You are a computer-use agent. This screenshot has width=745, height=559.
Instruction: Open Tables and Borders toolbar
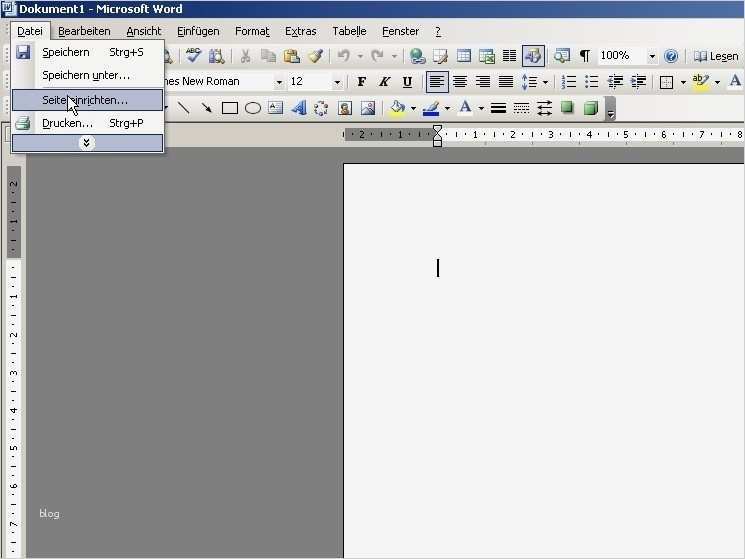(x=440, y=56)
